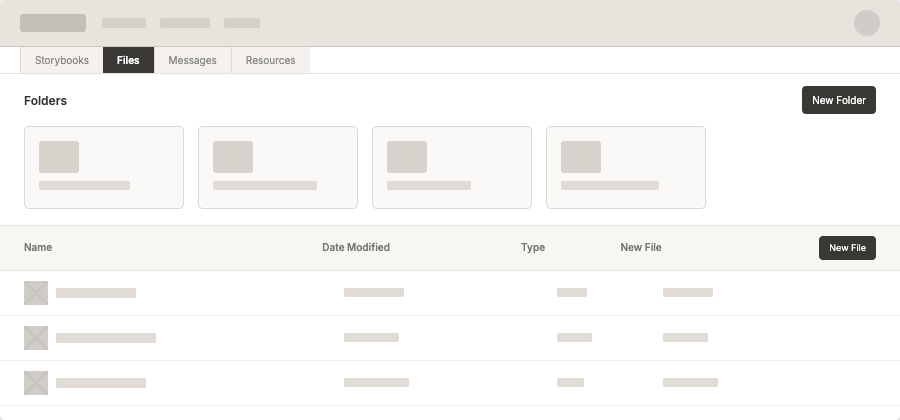
Task: Switch to the Storybooks tab
Action: click(x=62, y=60)
